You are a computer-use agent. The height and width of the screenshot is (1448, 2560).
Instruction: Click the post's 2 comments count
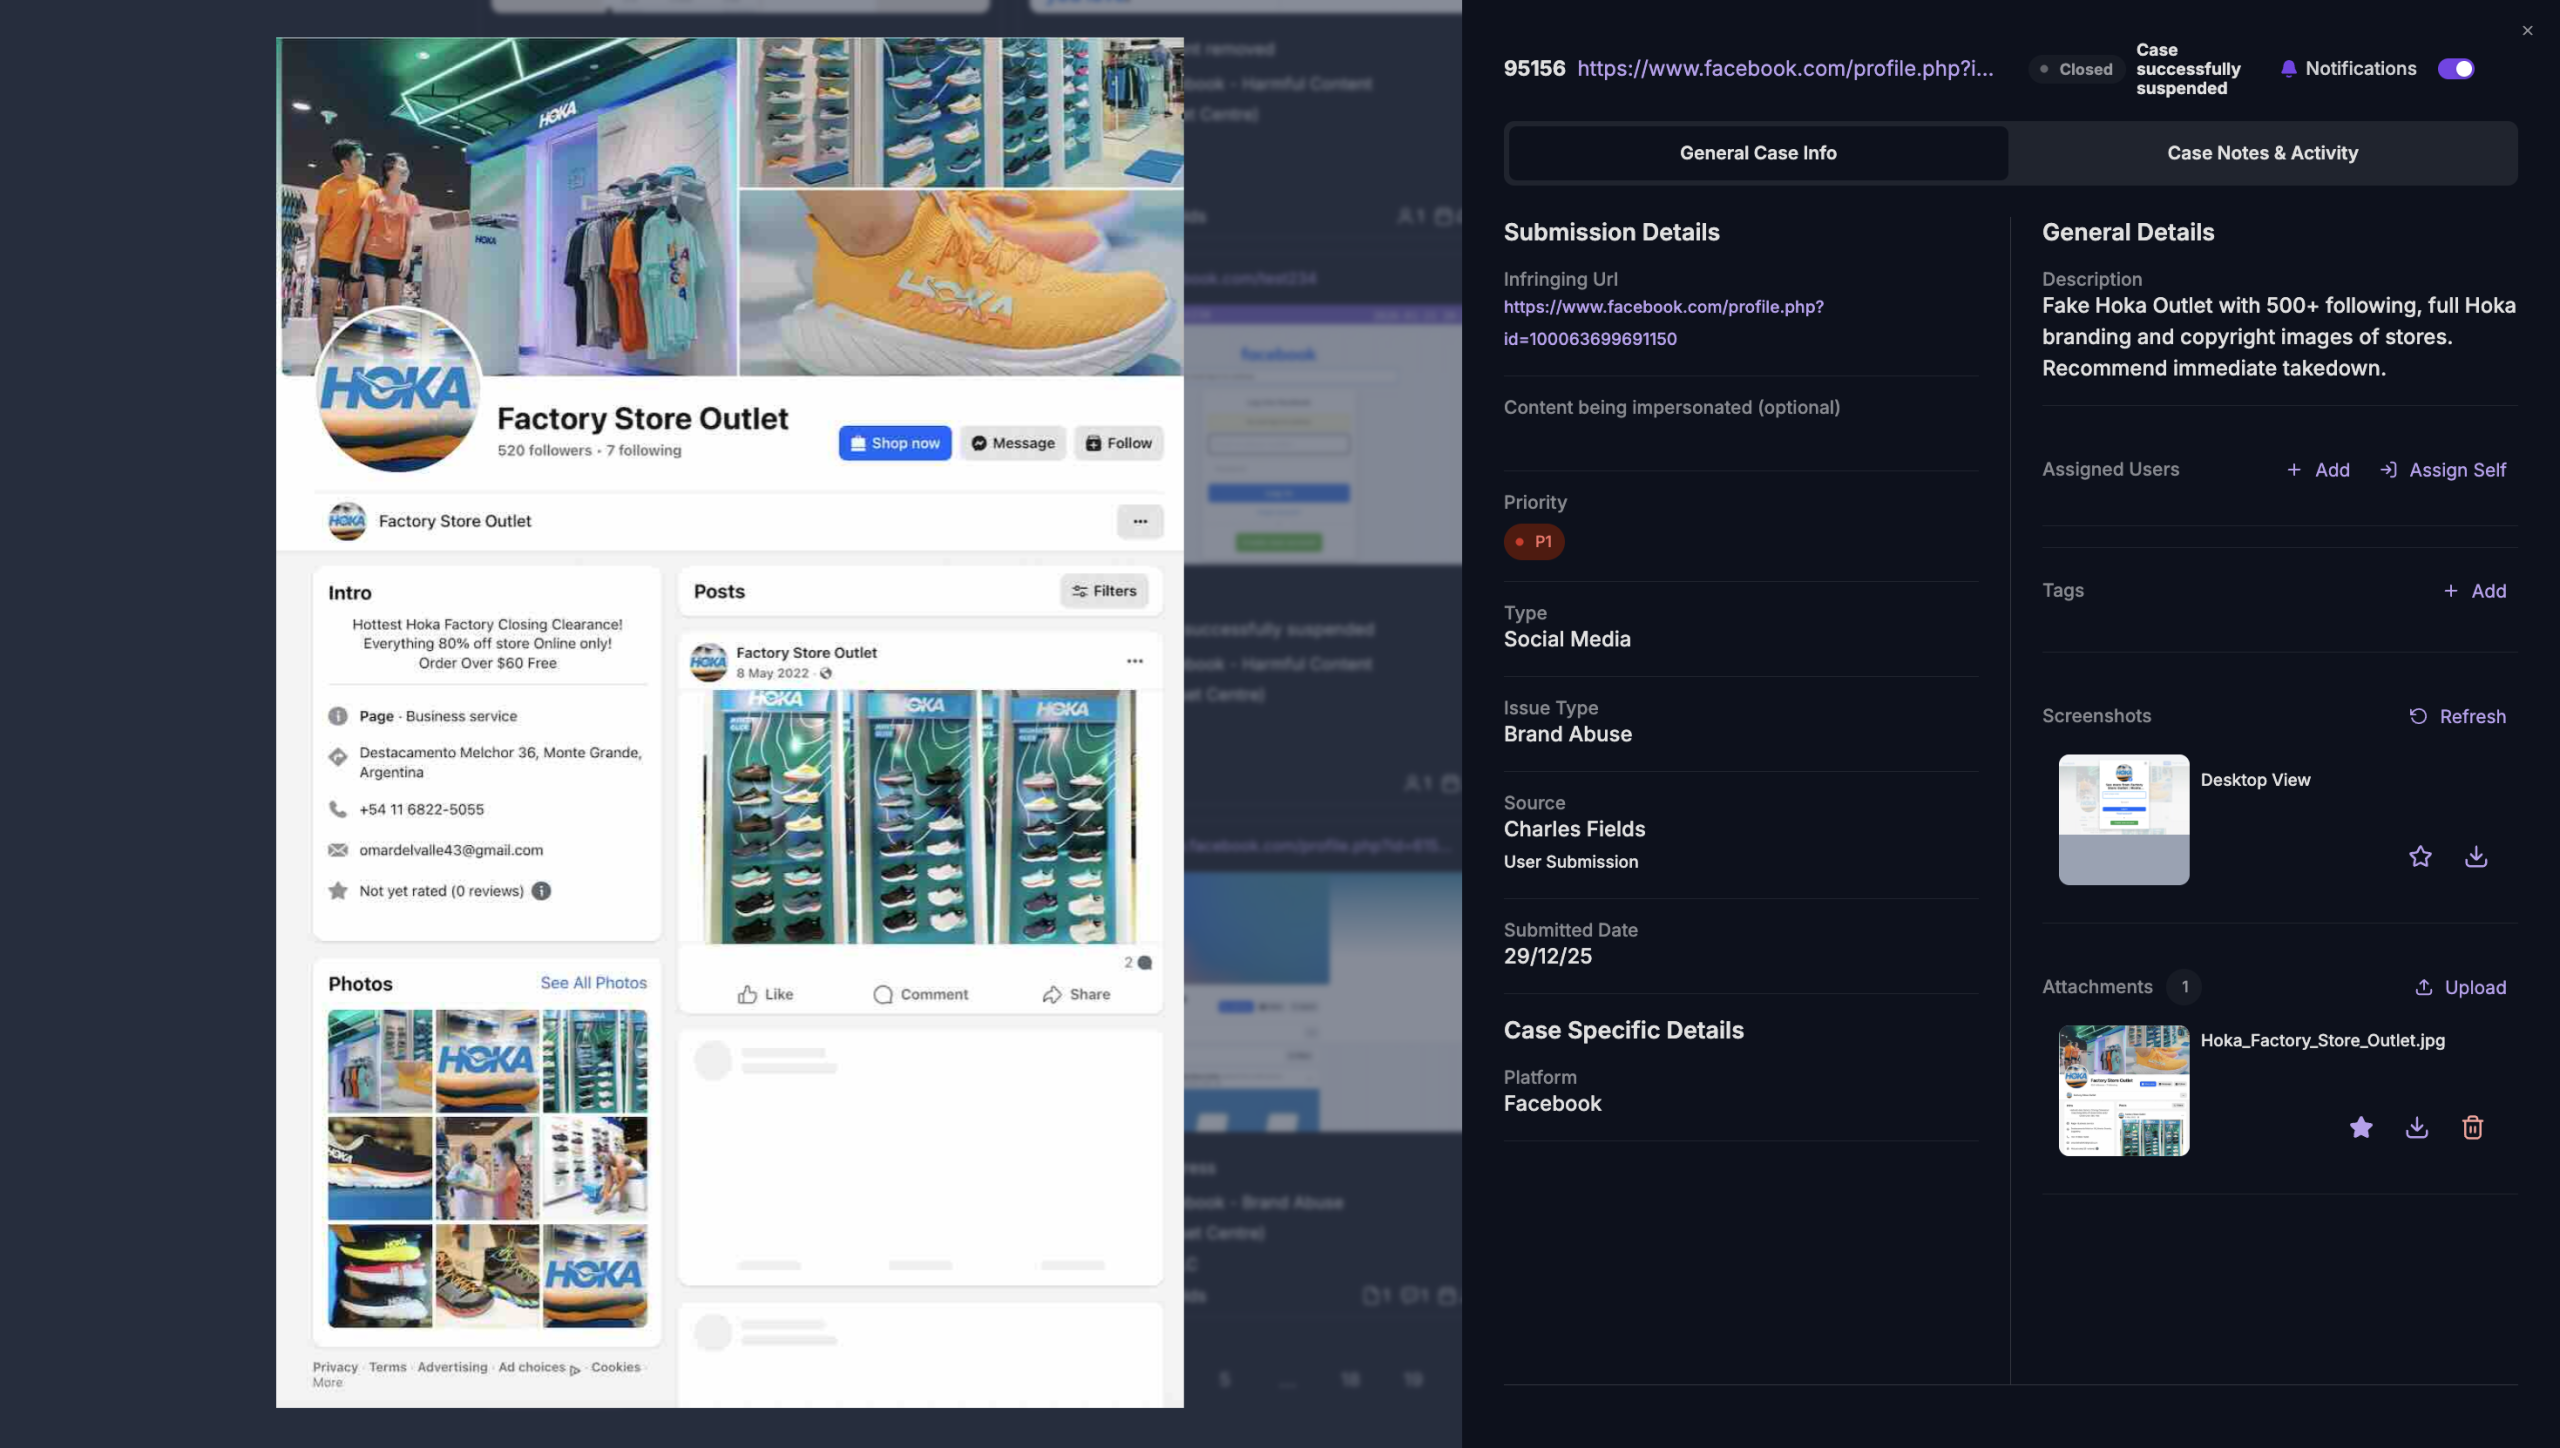click(1137, 962)
